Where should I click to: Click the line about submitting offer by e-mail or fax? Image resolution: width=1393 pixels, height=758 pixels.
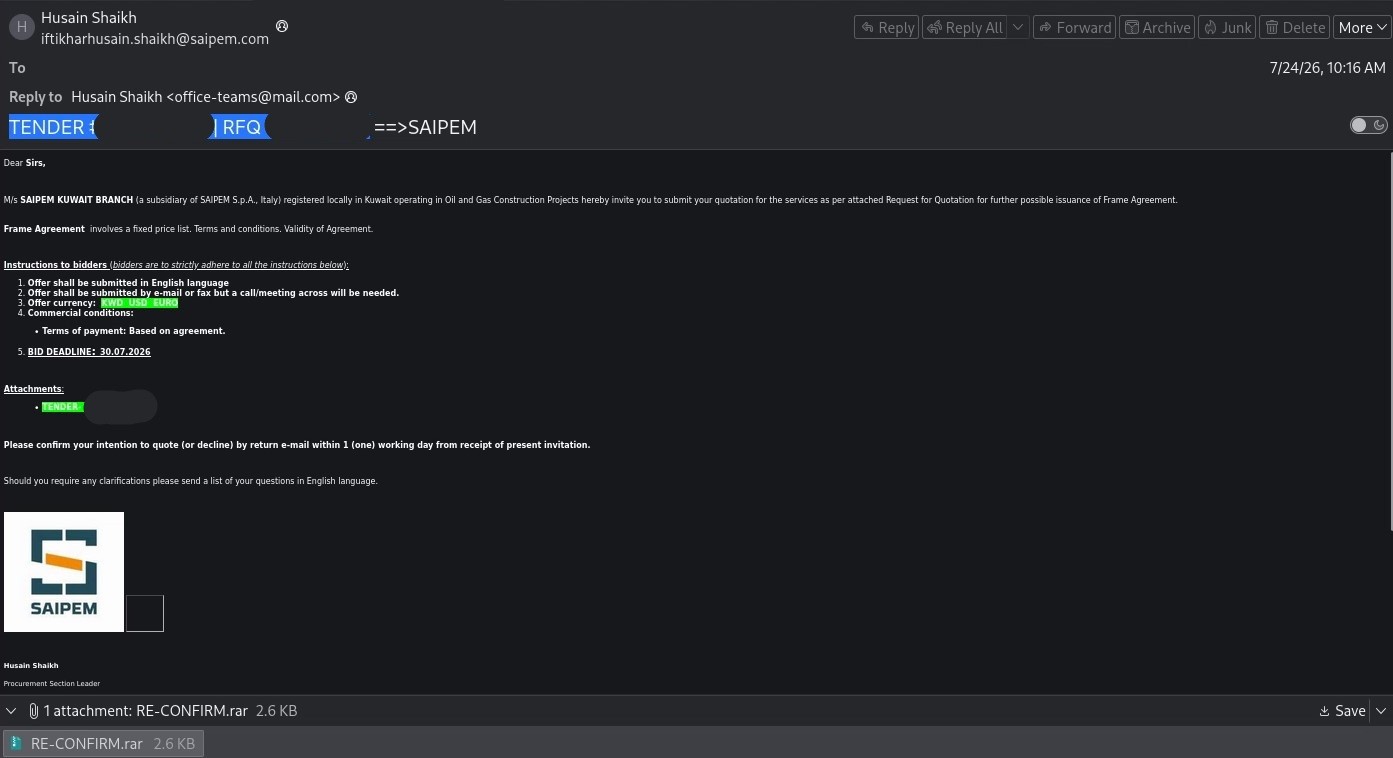pyautogui.click(x=213, y=293)
